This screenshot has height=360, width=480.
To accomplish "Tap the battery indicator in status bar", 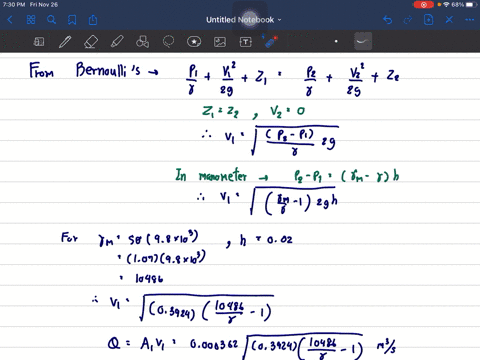I will (471, 5).
